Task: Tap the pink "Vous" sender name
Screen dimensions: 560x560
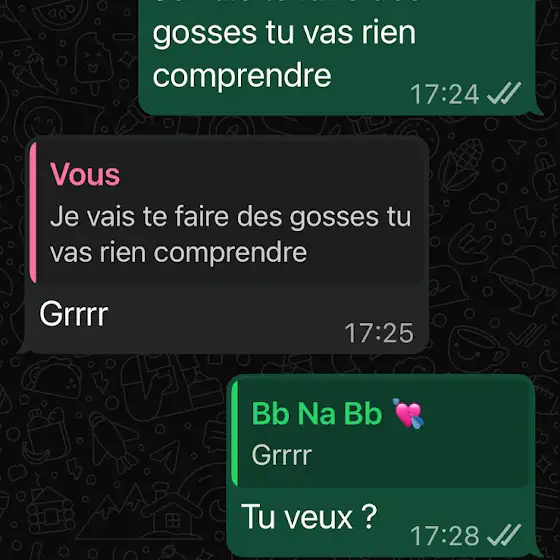Action: pyautogui.click(x=85, y=174)
